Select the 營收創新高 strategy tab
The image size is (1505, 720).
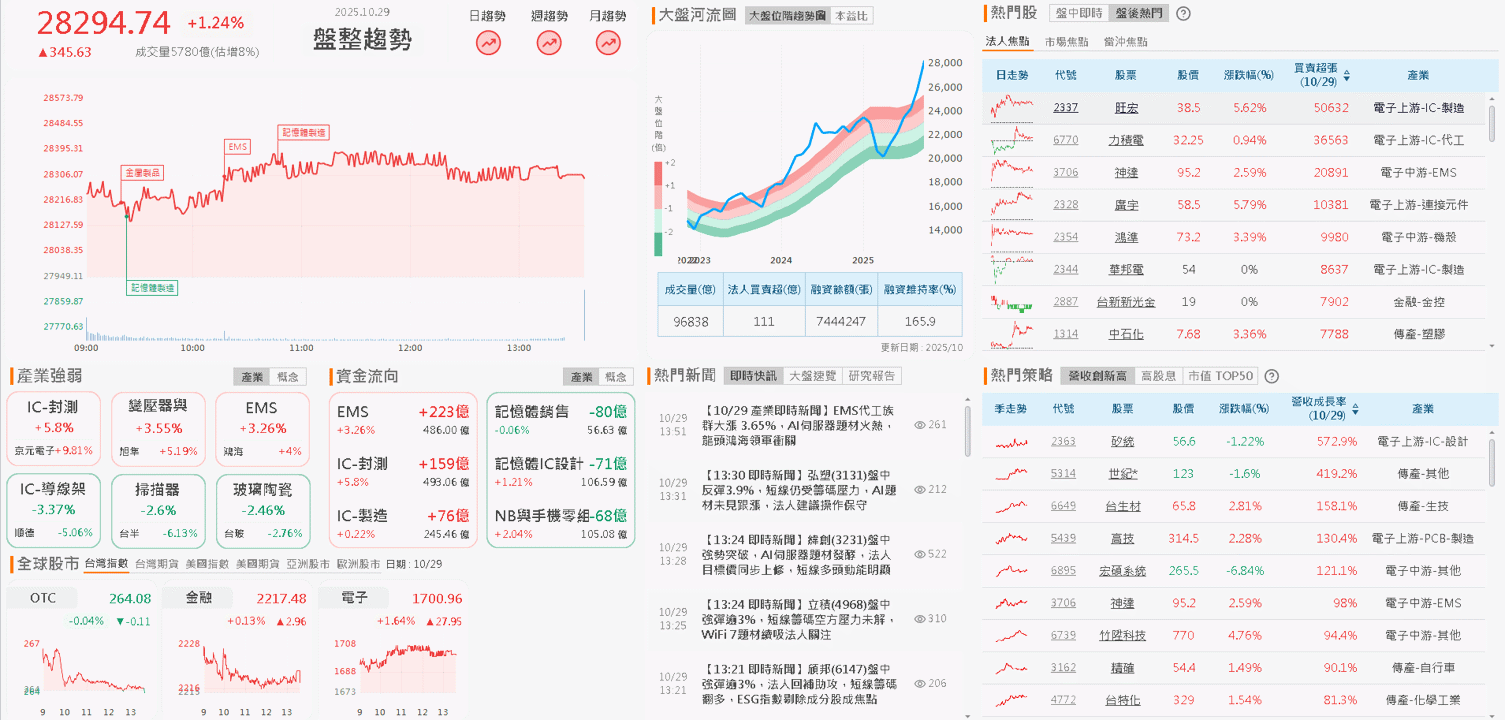(x=1097, y=376)
